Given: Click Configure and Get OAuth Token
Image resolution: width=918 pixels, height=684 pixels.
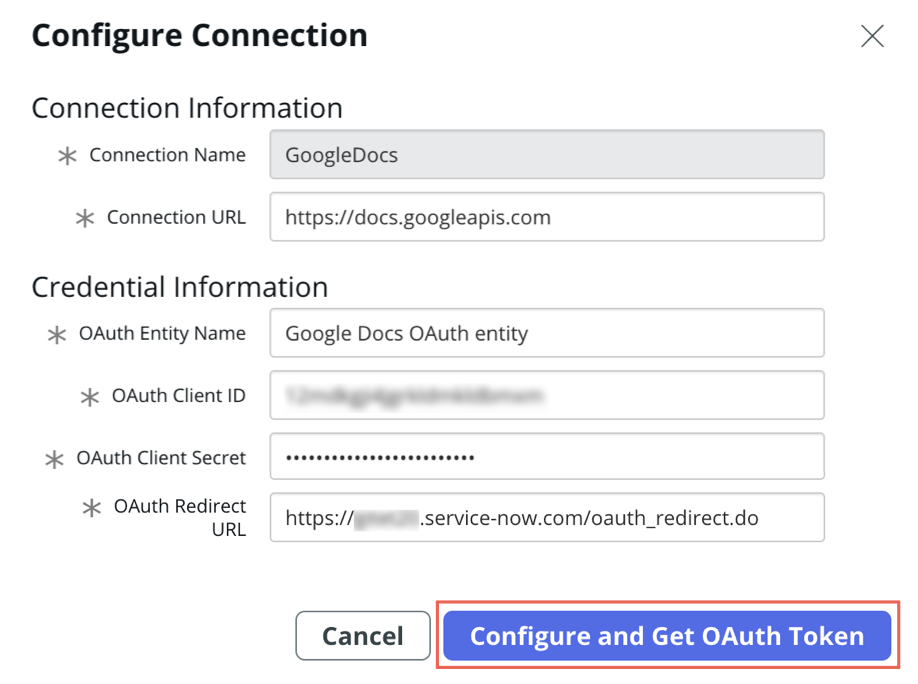Looking at the screenshot, I should 667,635.
